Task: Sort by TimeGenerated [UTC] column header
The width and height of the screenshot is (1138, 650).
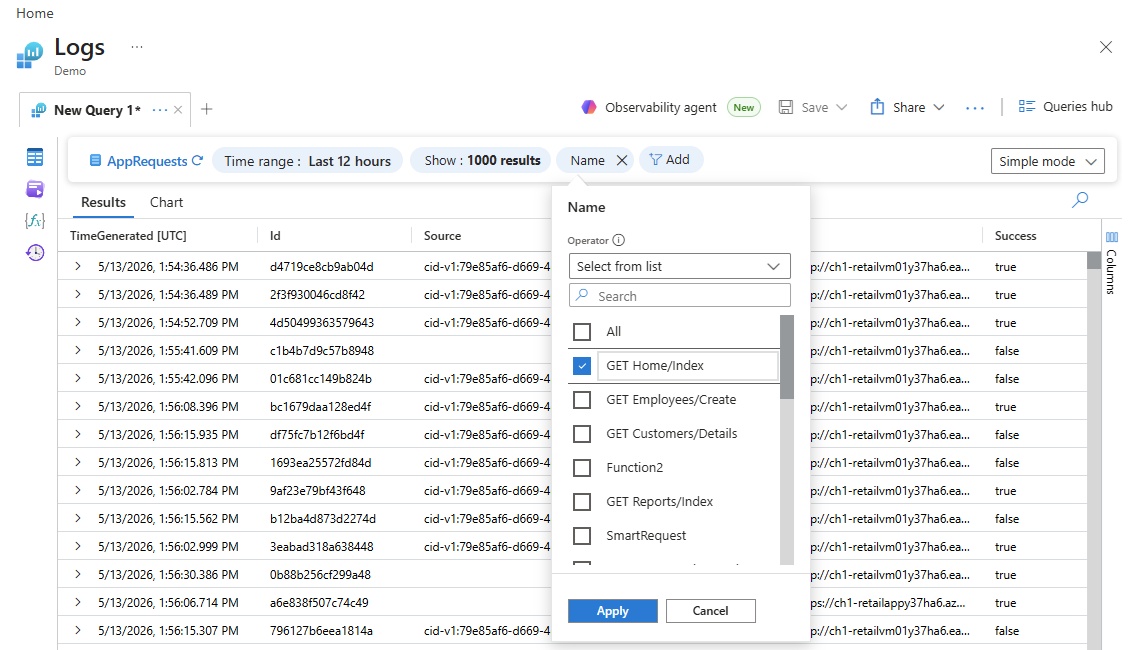Action: pyautogui.click(x=128, y=236)
